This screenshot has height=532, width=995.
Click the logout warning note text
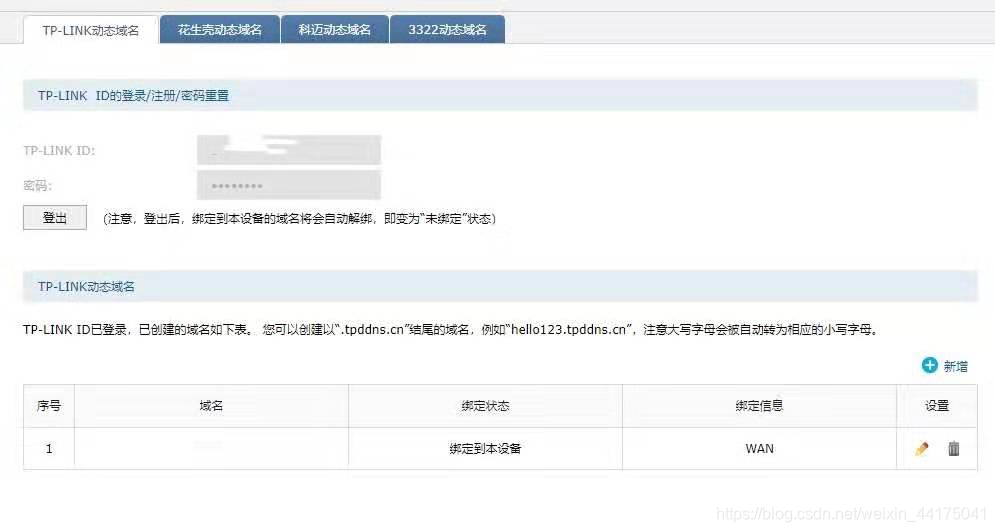tap(300, 218)
